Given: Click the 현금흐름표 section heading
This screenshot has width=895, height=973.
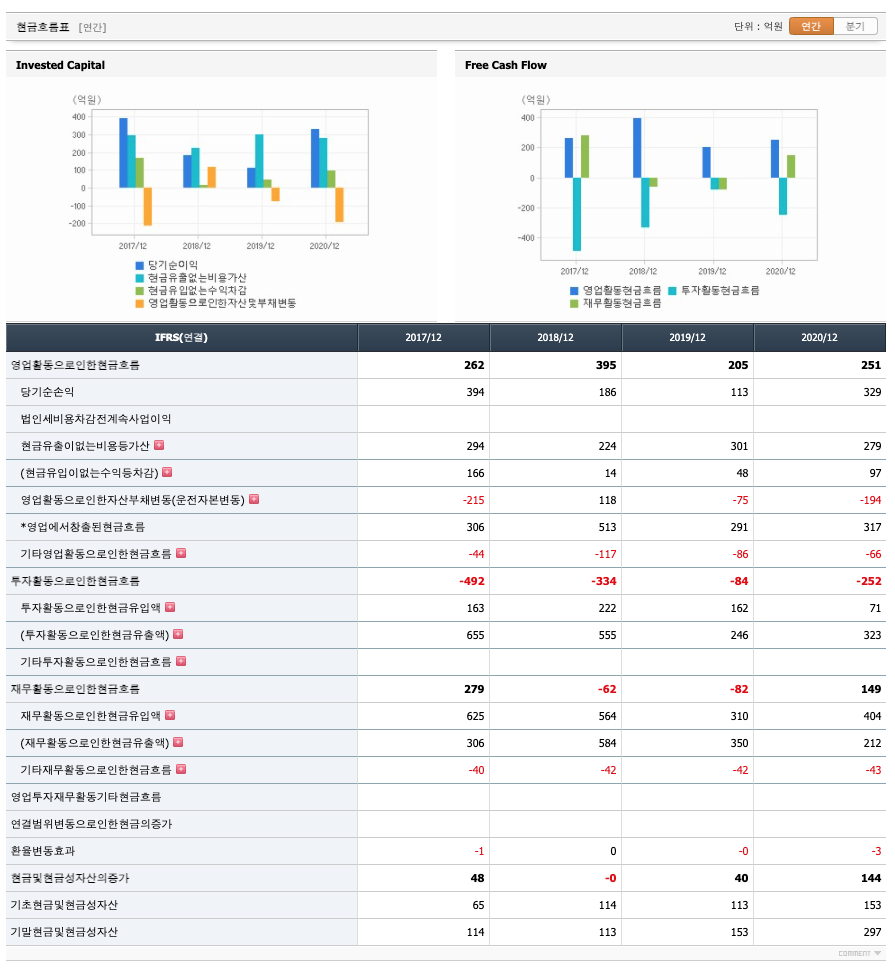Looking at the screenshot, I should [x=43, y=27].
